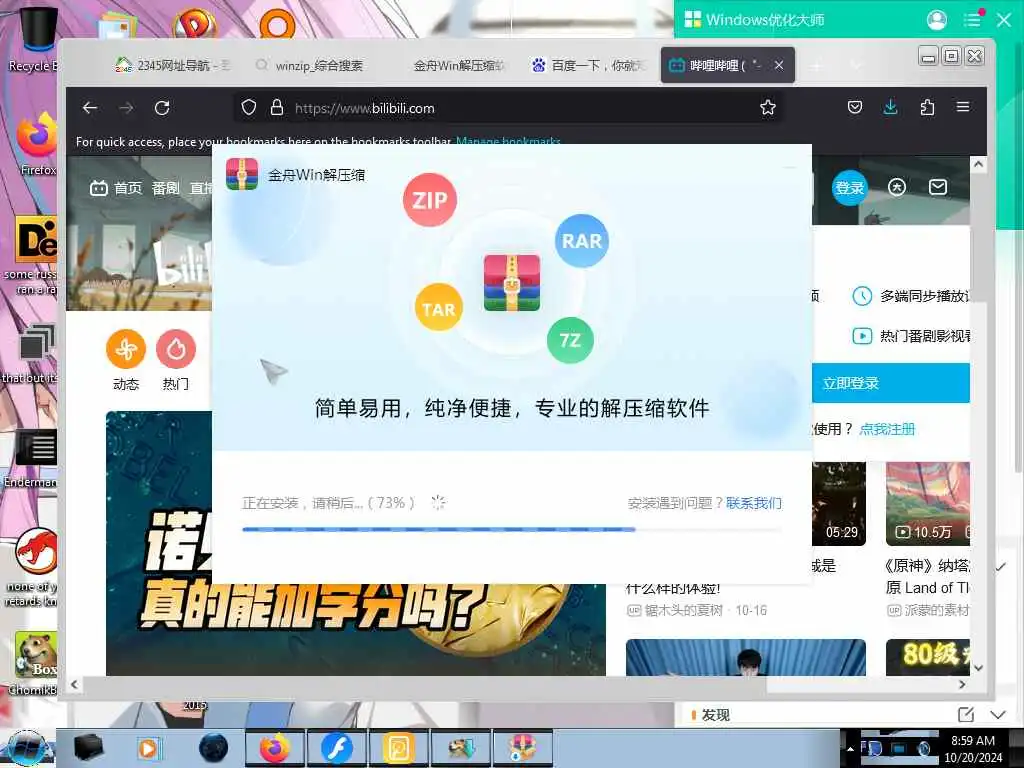Open the 动态 orange pinwheel icon

pos(125,349)
